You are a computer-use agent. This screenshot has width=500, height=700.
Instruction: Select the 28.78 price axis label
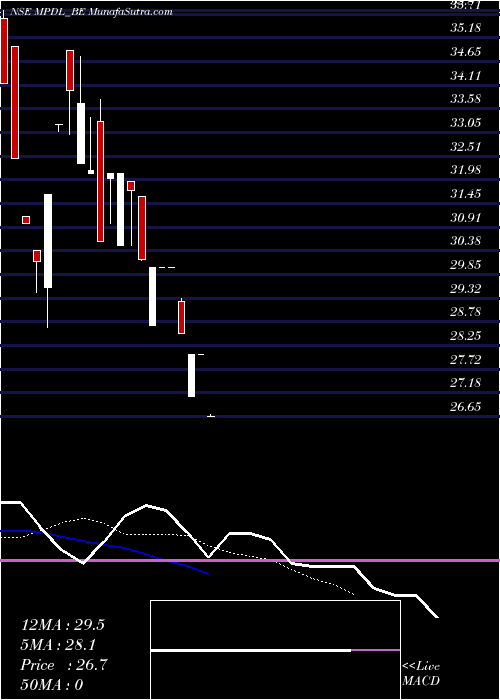(465, 312)
